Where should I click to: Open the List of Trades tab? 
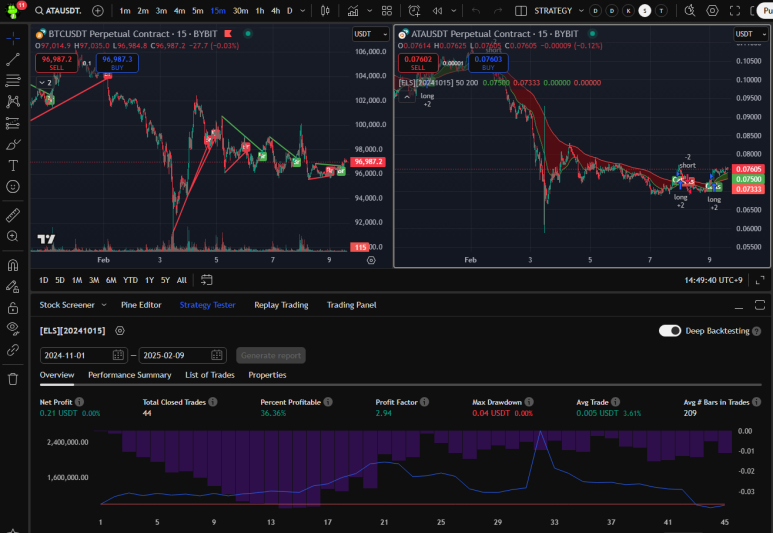coord(210,375)
